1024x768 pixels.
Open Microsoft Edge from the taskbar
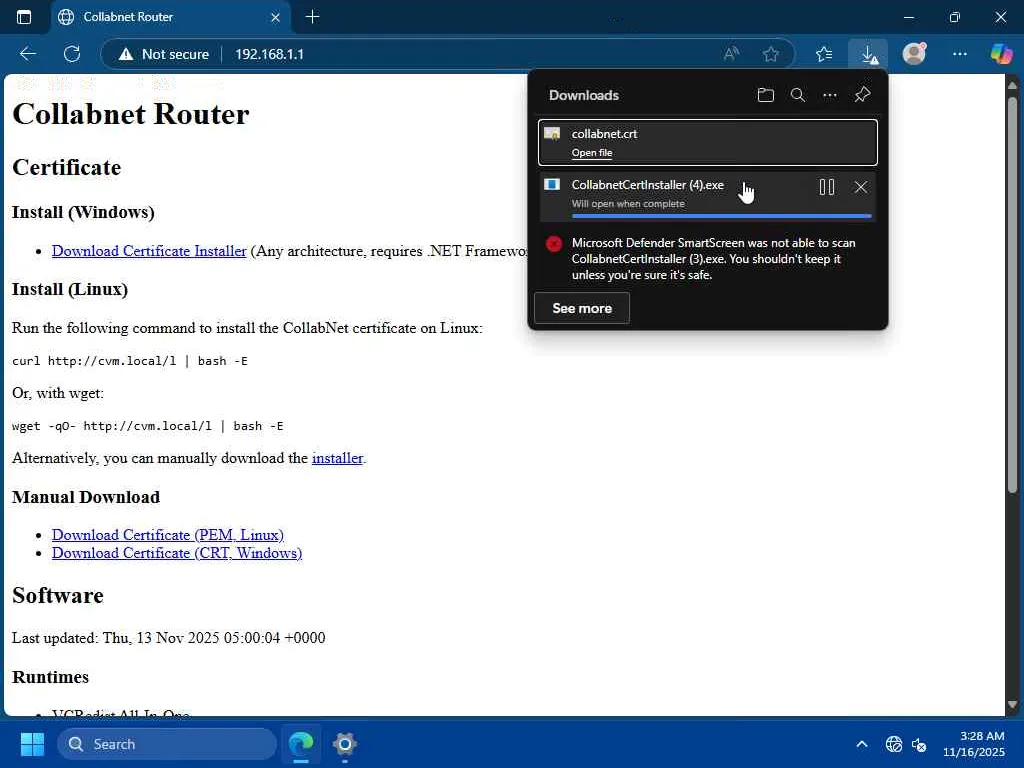pos(301,744)
